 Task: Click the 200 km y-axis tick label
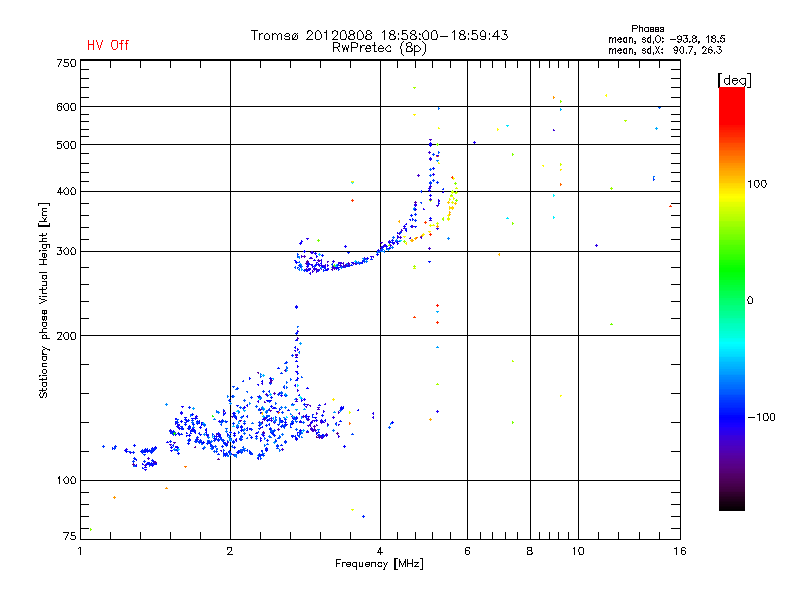point(66,336)
